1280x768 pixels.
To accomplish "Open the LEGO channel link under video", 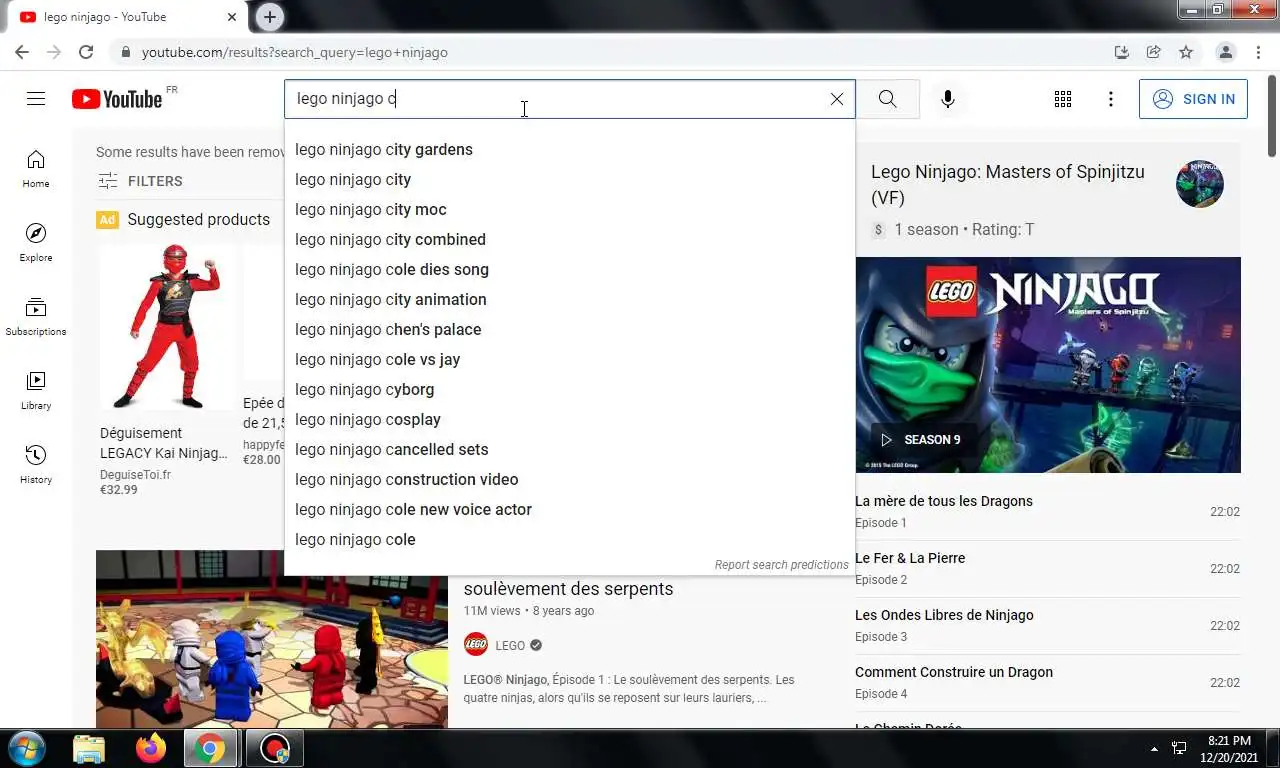I will tap(510, 645).
